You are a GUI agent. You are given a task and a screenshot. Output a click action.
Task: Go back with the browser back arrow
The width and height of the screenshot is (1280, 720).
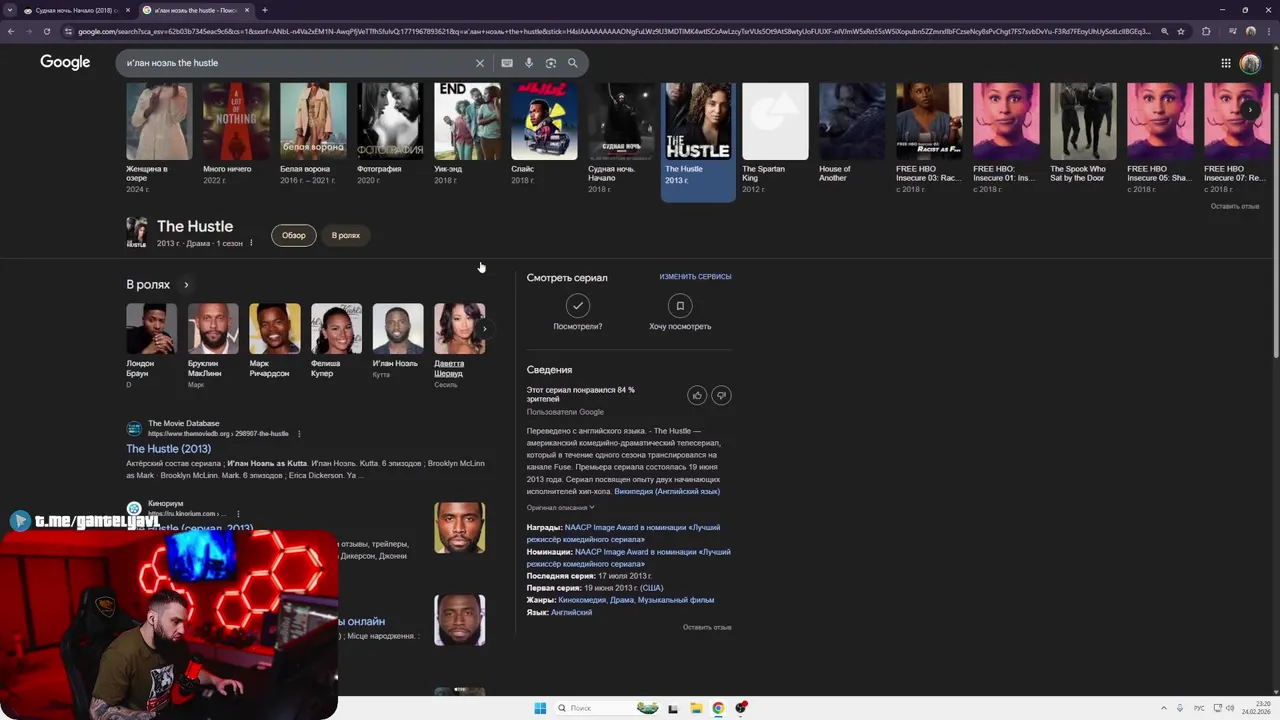pyautogui.click(x=11, y=31)
